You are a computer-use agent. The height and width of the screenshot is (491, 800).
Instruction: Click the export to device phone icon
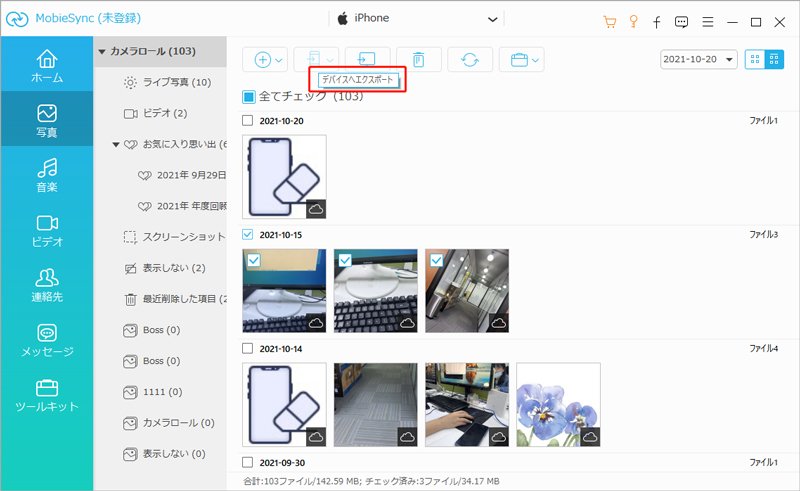314,60
